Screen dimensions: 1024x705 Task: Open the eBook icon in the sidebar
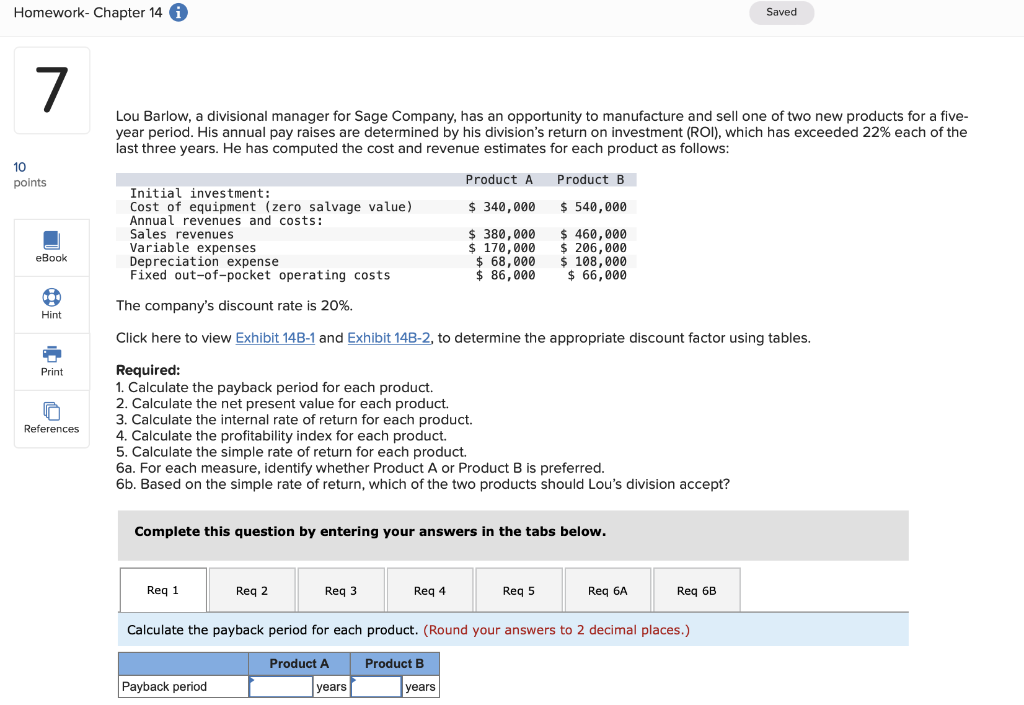pos(52,240)
